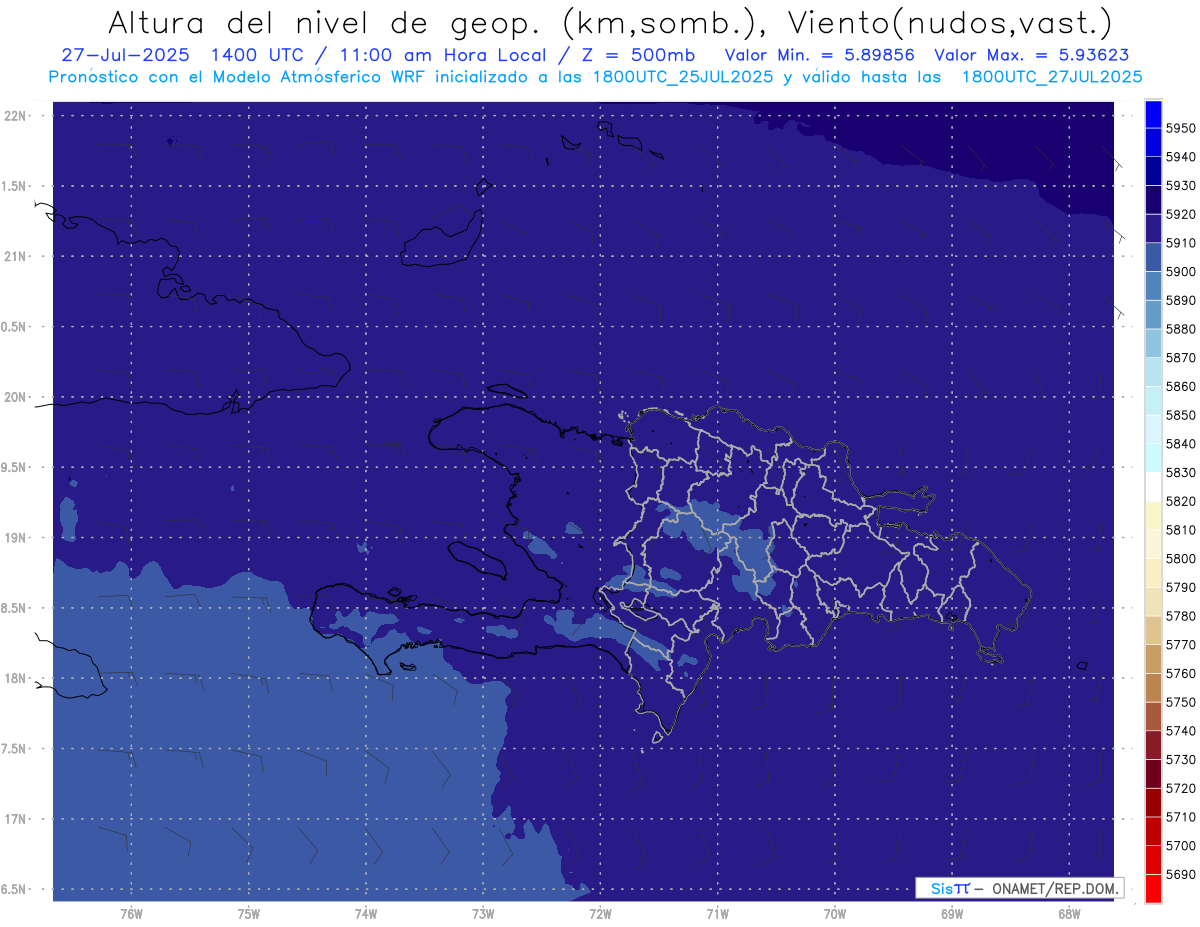
Task: Click the bright red bottommost color scale swatch
Action: 1153,888
